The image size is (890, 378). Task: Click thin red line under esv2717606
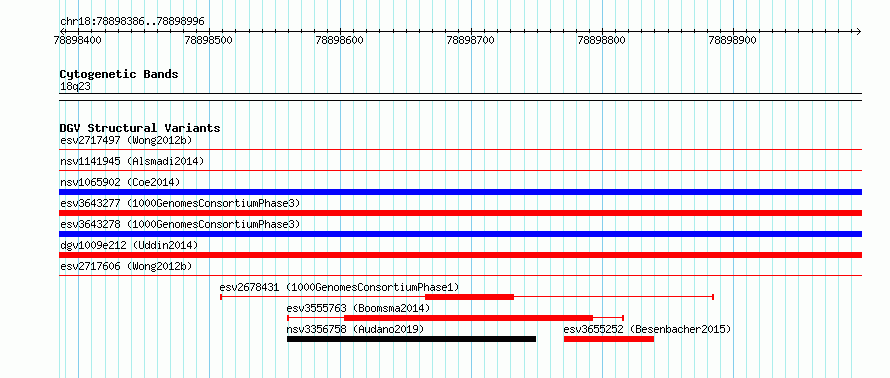pyautogui.click(x=461, y=276)
